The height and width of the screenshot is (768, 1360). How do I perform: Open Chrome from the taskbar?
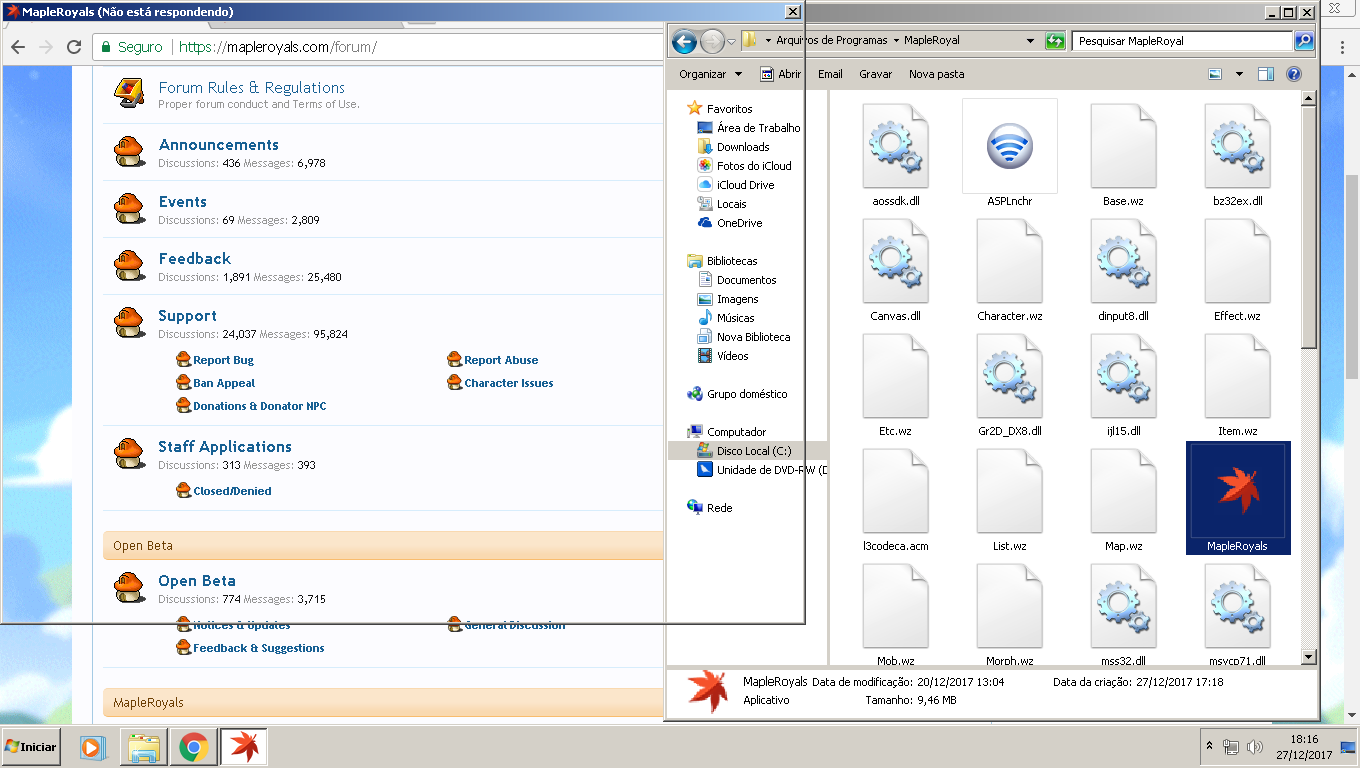pos(193,747)
